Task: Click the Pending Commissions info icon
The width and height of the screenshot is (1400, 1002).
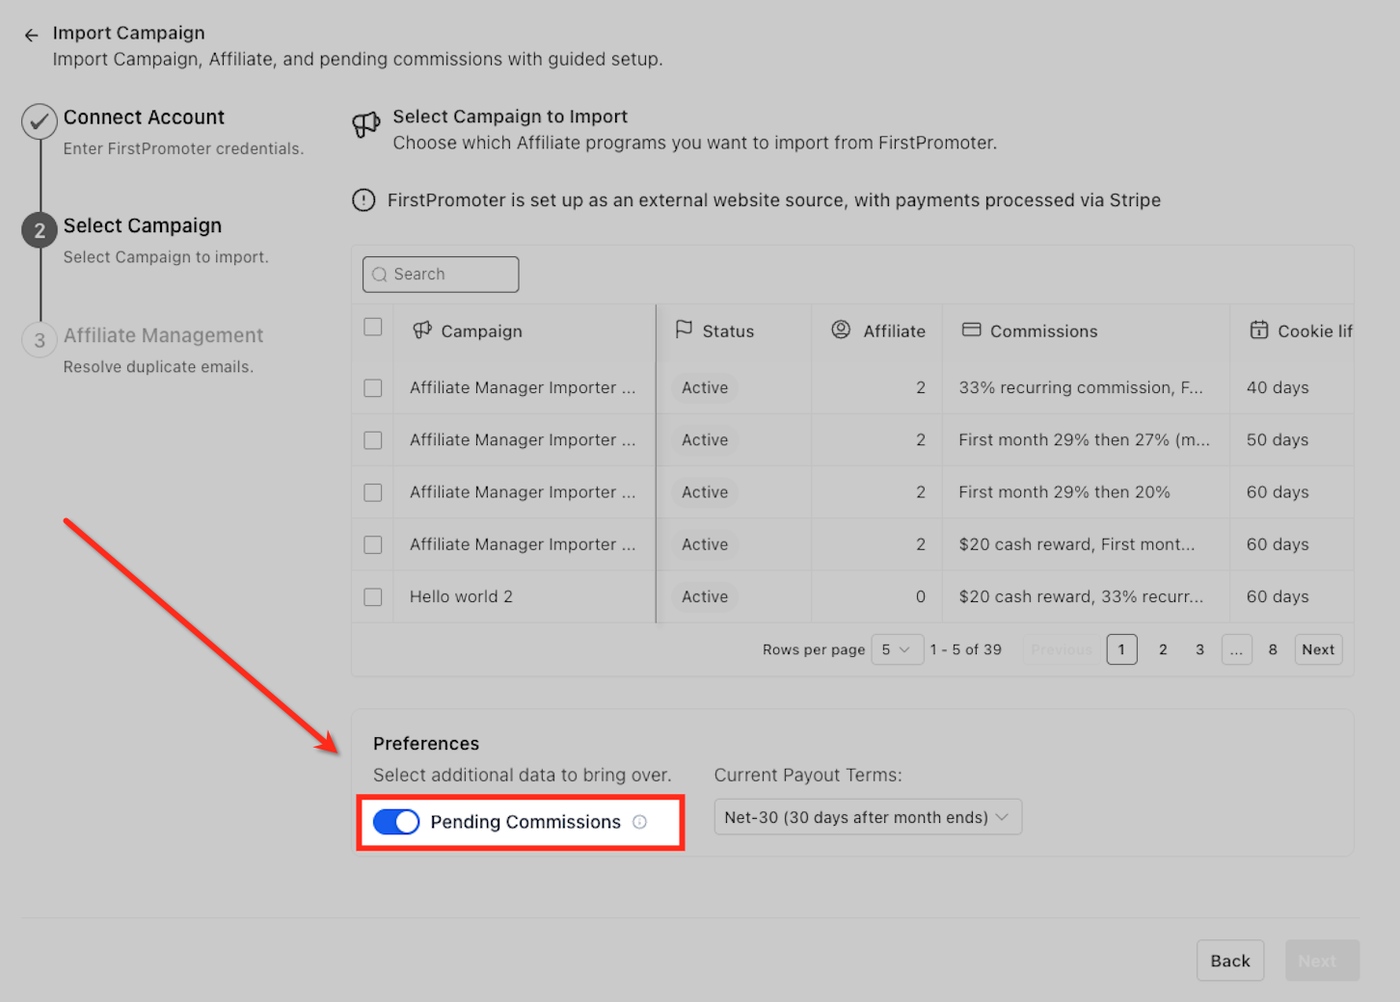Action: 640,822
